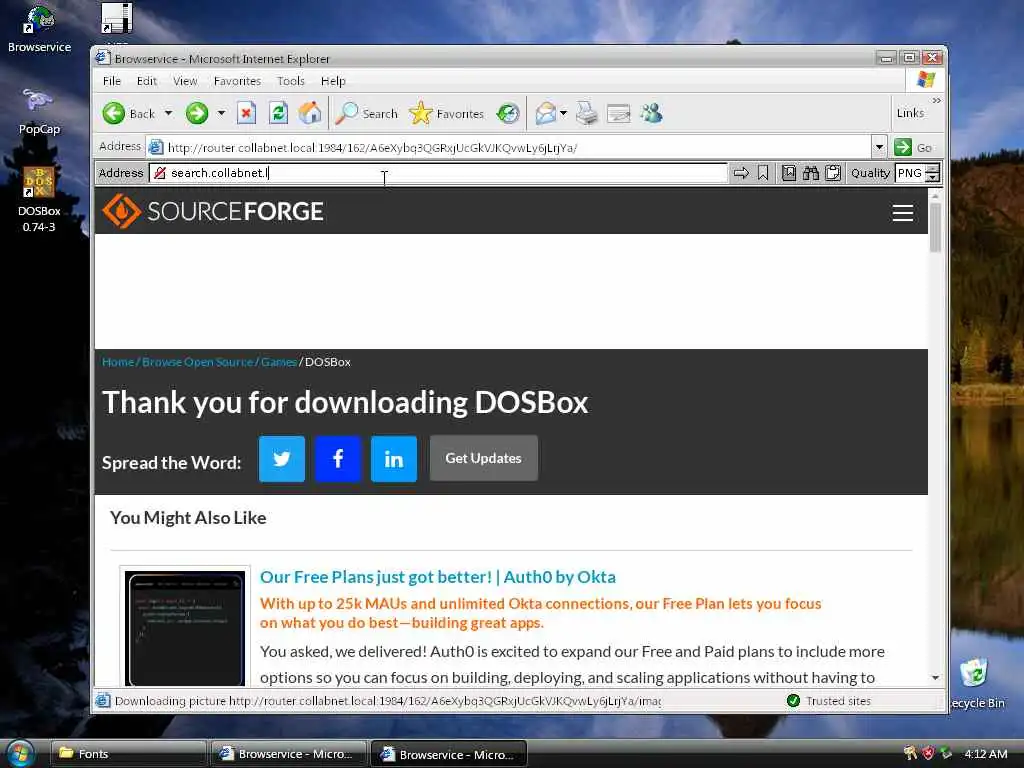Click the Games breadcrumb link

(279, 362)
